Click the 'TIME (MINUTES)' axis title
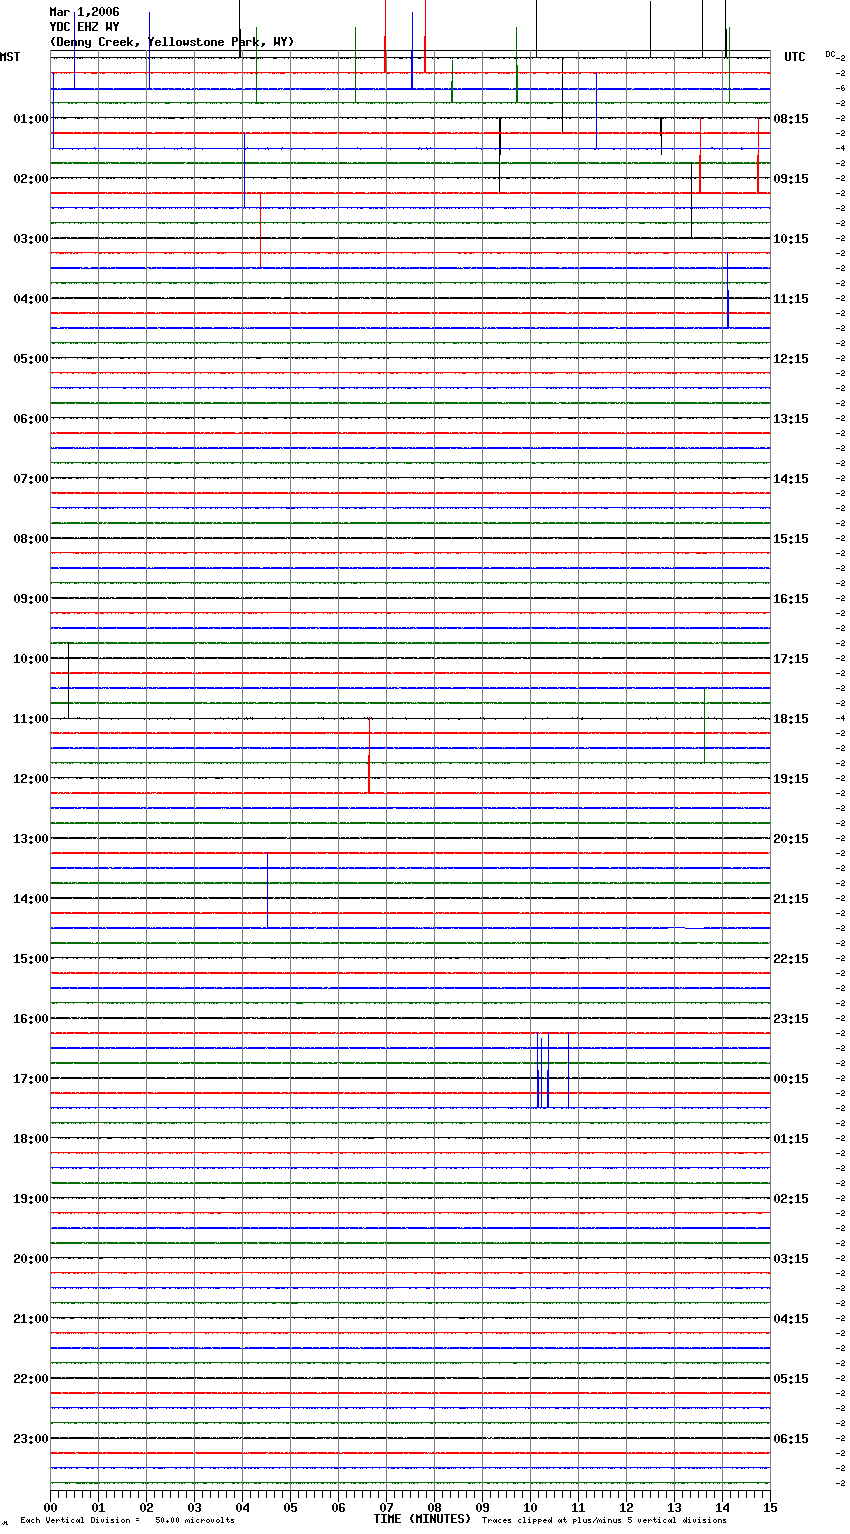Screen dimensions: 850x1534 coord(422,1519)
